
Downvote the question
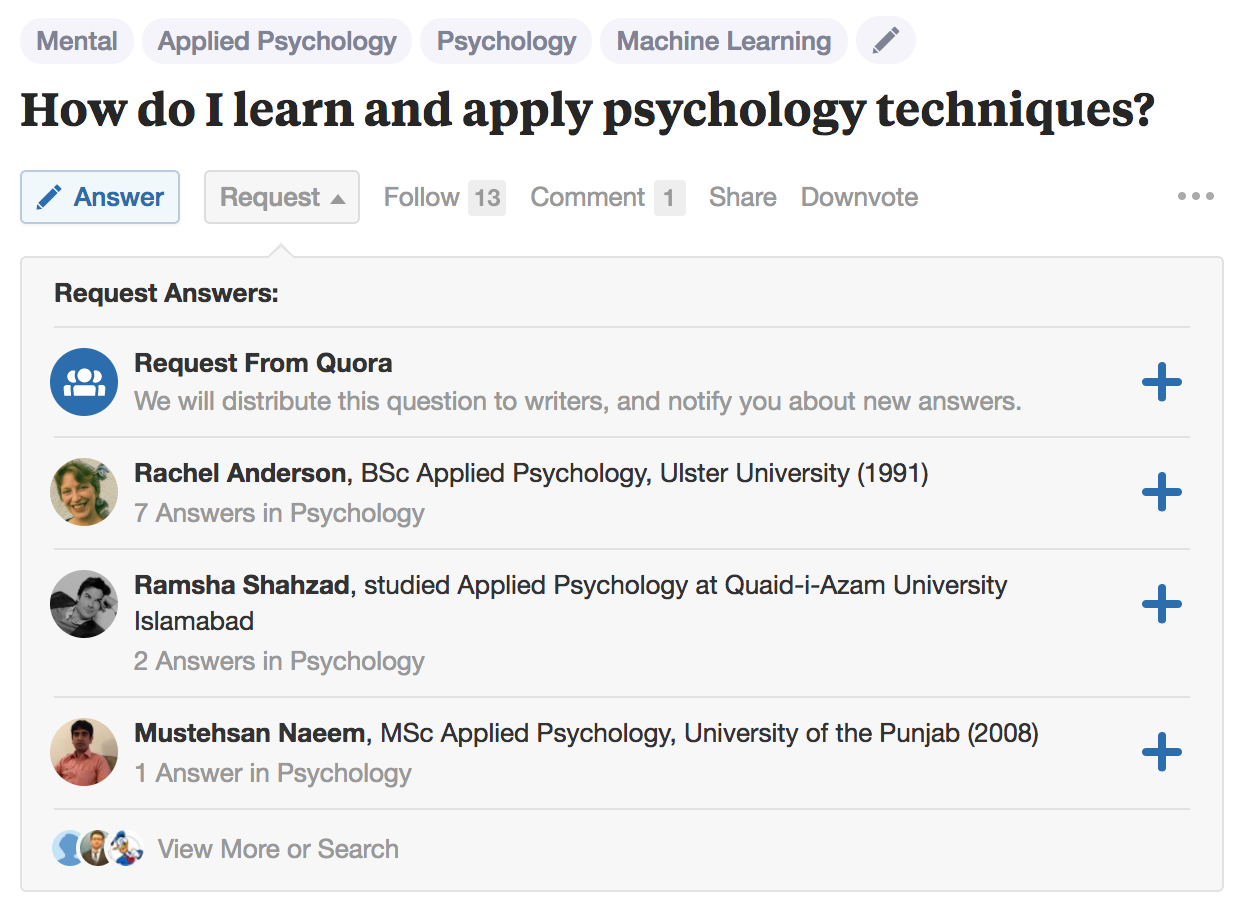[859, 197]
